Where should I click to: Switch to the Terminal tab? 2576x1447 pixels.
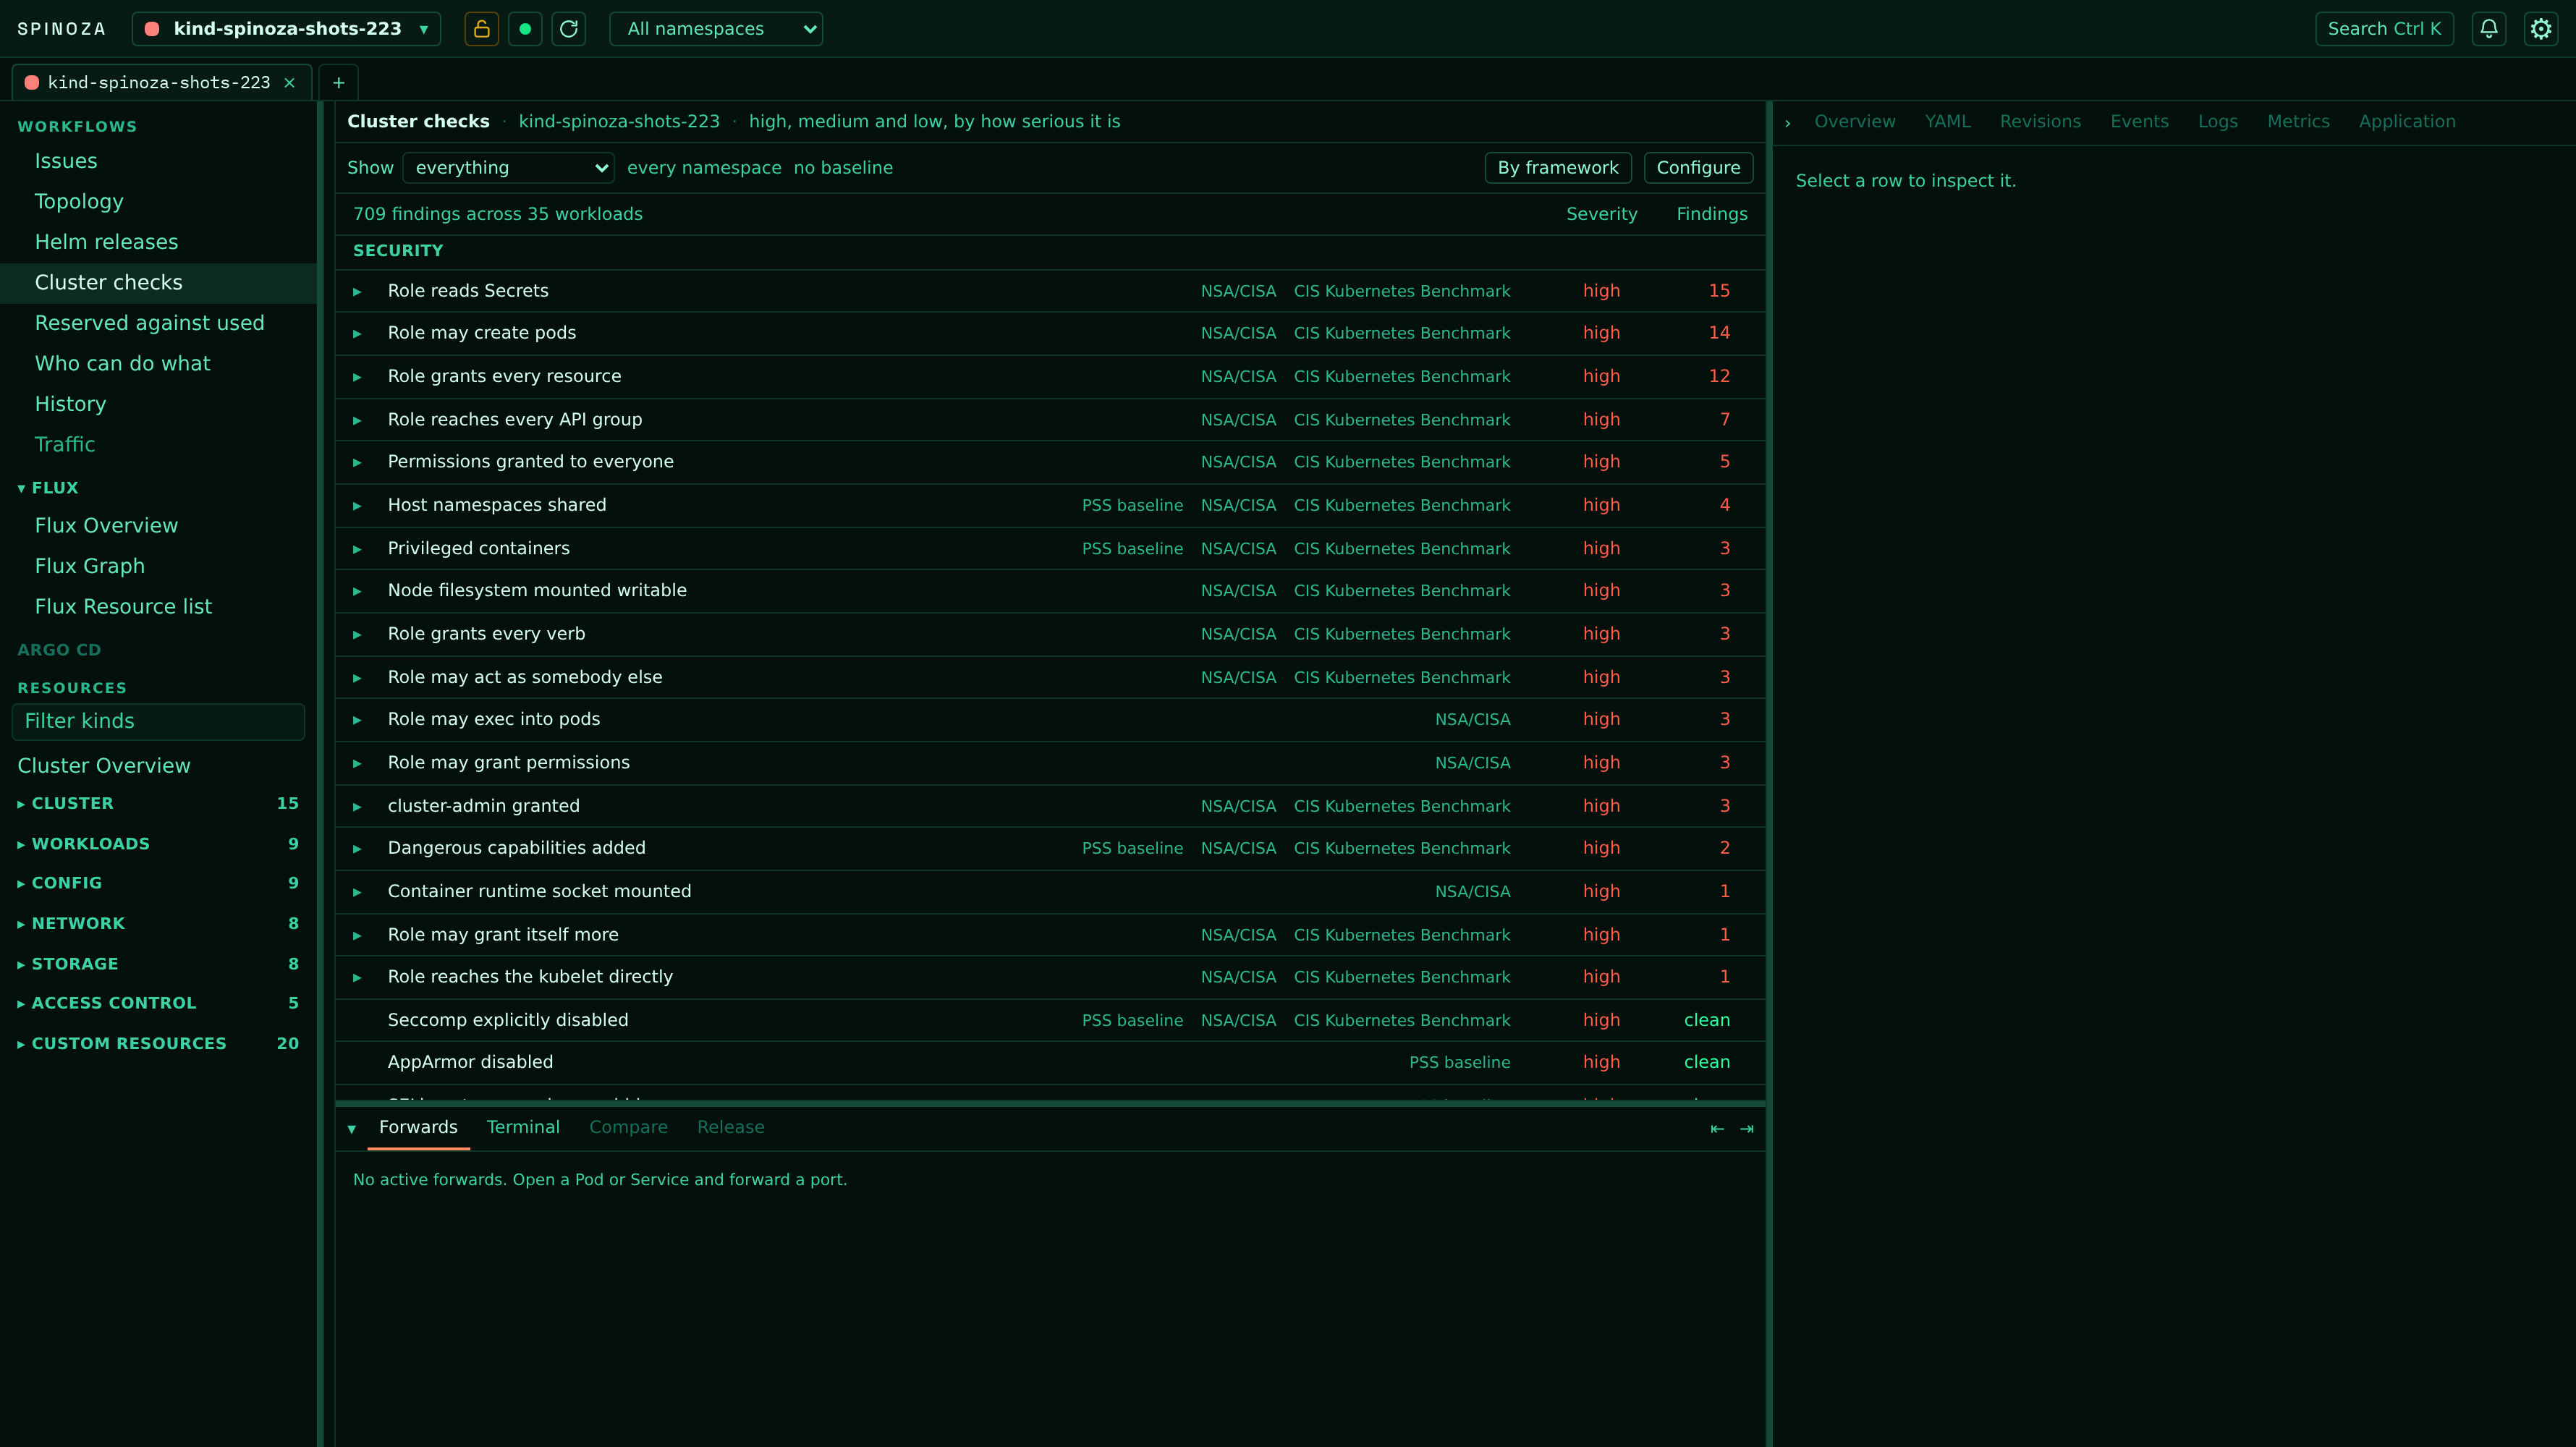[523, 1127]
